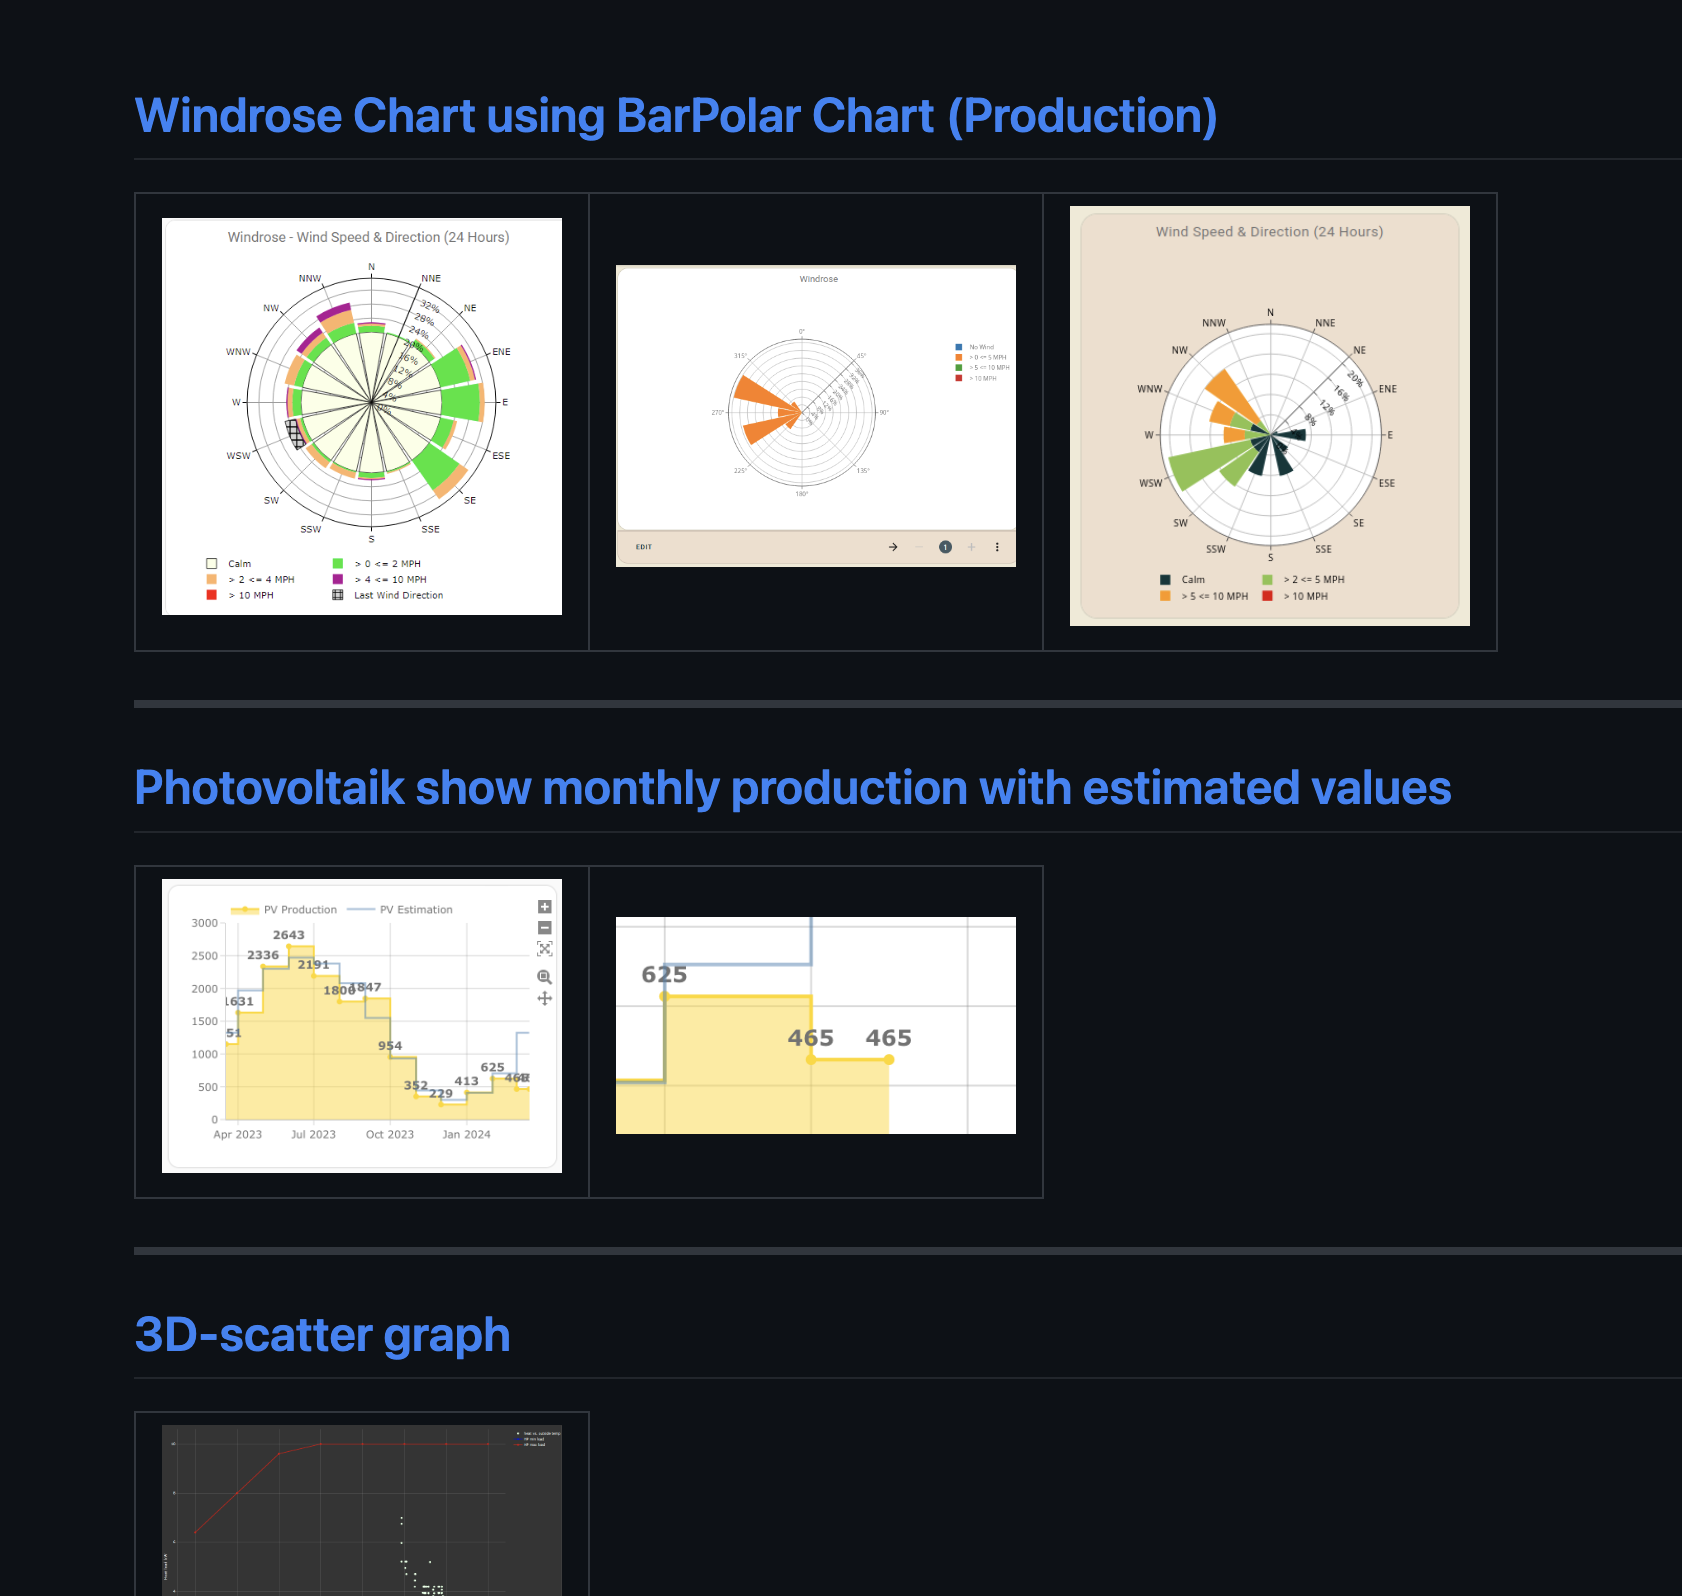Screen dimensions: 1682x1596
Task: Click the reset axes icon on the PV chart
Action: [544, 948]
